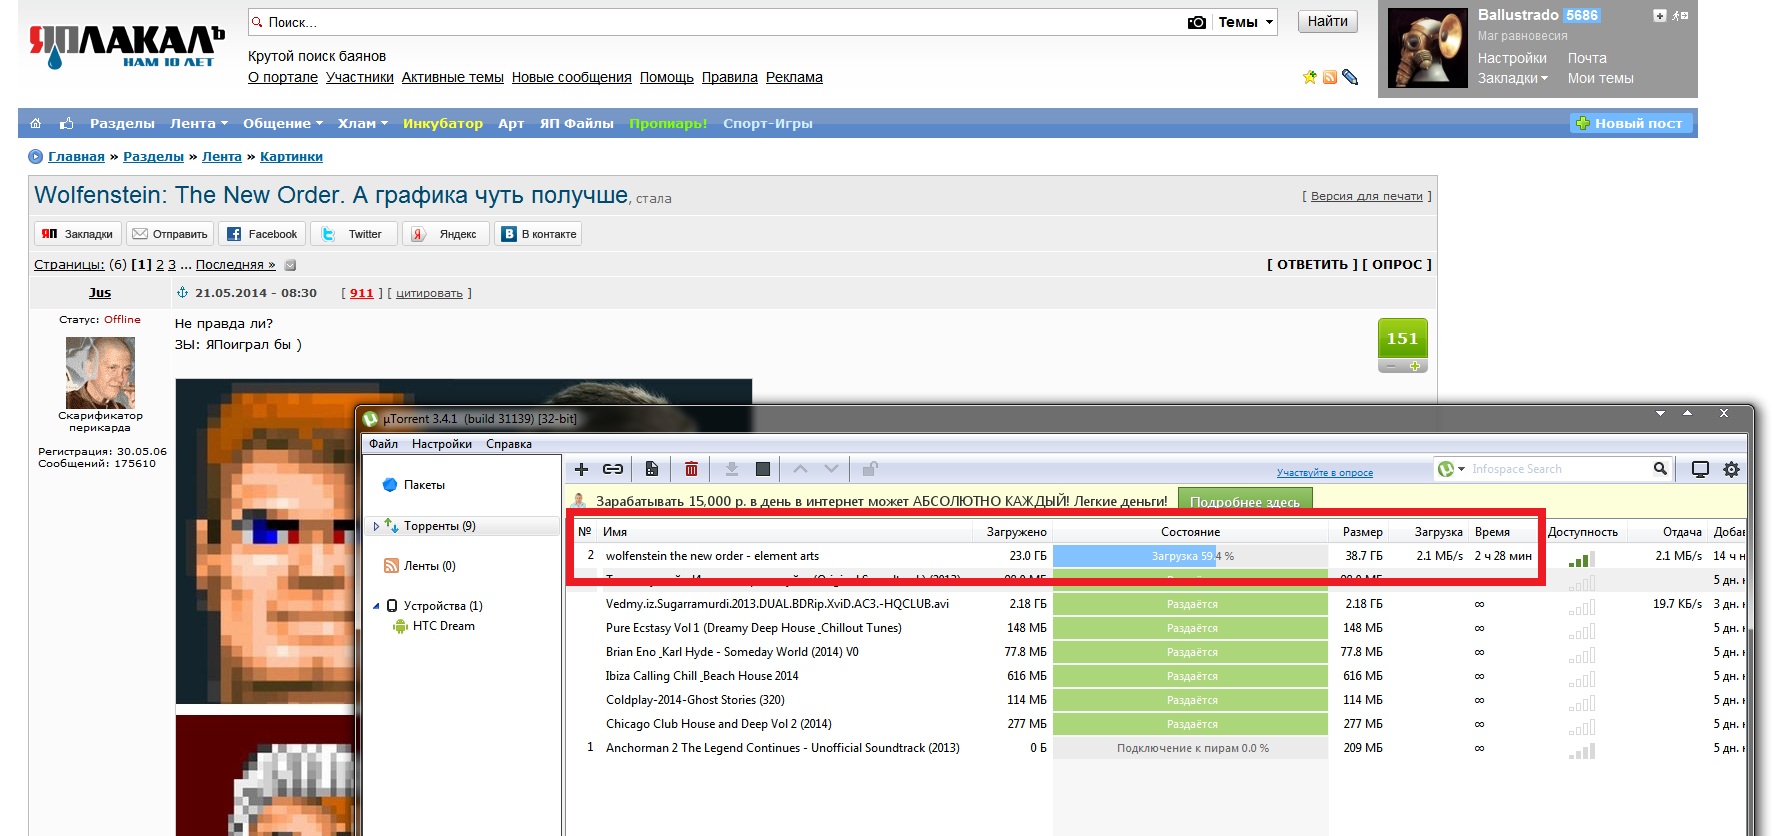Downvote the post with the minus button
1772x836 pixels.
(1391, 366)
